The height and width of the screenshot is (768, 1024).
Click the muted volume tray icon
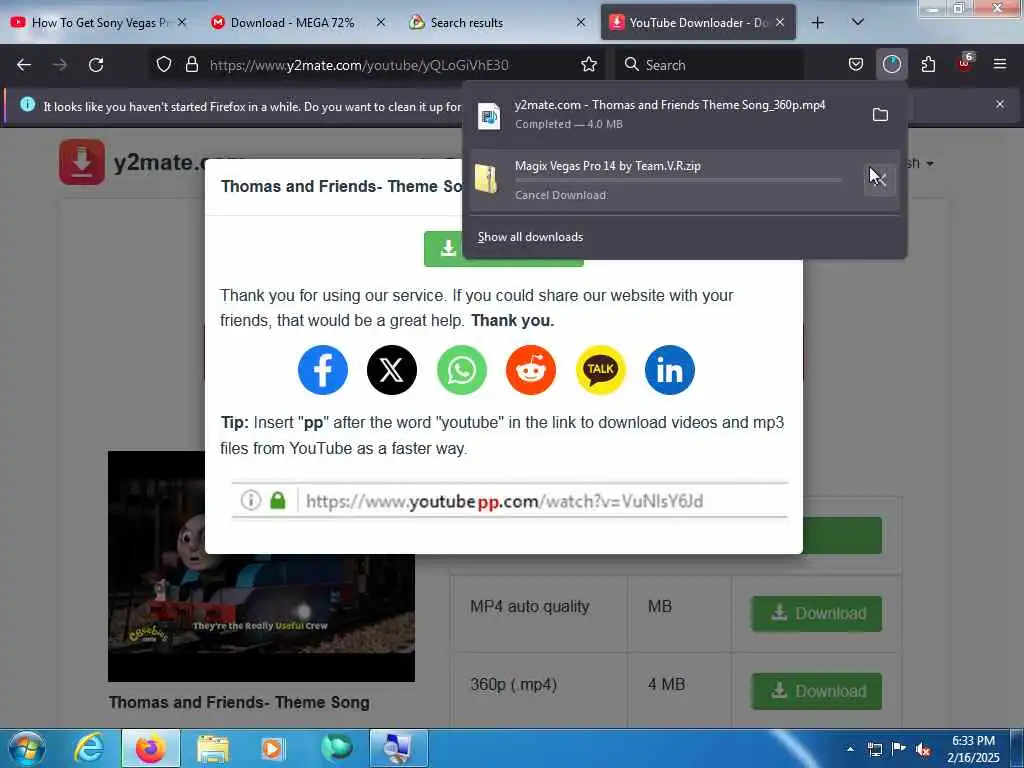click(923, 750)
